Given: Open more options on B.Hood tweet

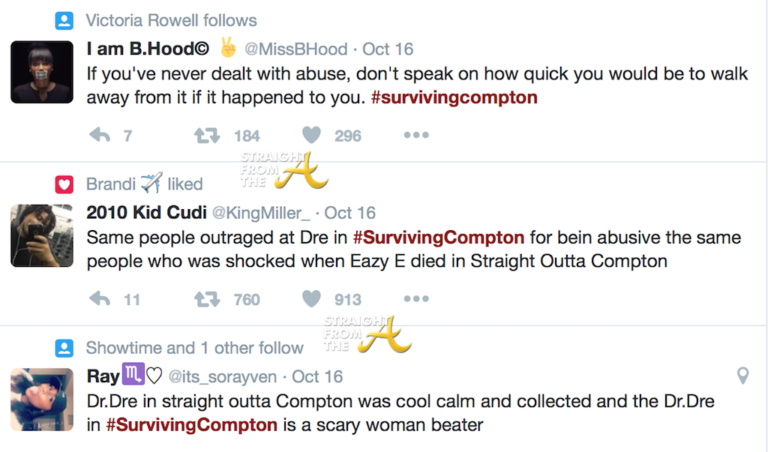Looking at the screenshot, I should click(416, 135).
